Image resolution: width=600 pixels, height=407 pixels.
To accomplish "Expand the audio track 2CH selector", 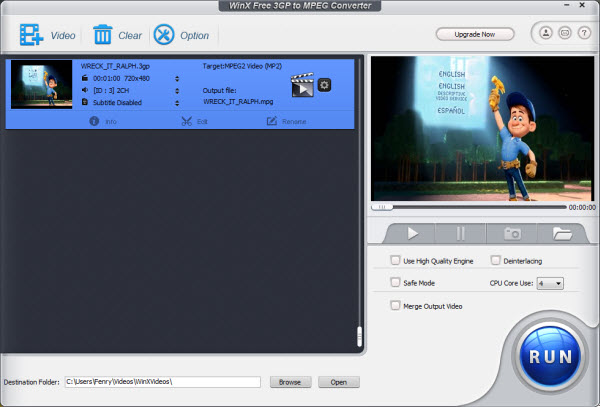I will click(x=177, y=91).
